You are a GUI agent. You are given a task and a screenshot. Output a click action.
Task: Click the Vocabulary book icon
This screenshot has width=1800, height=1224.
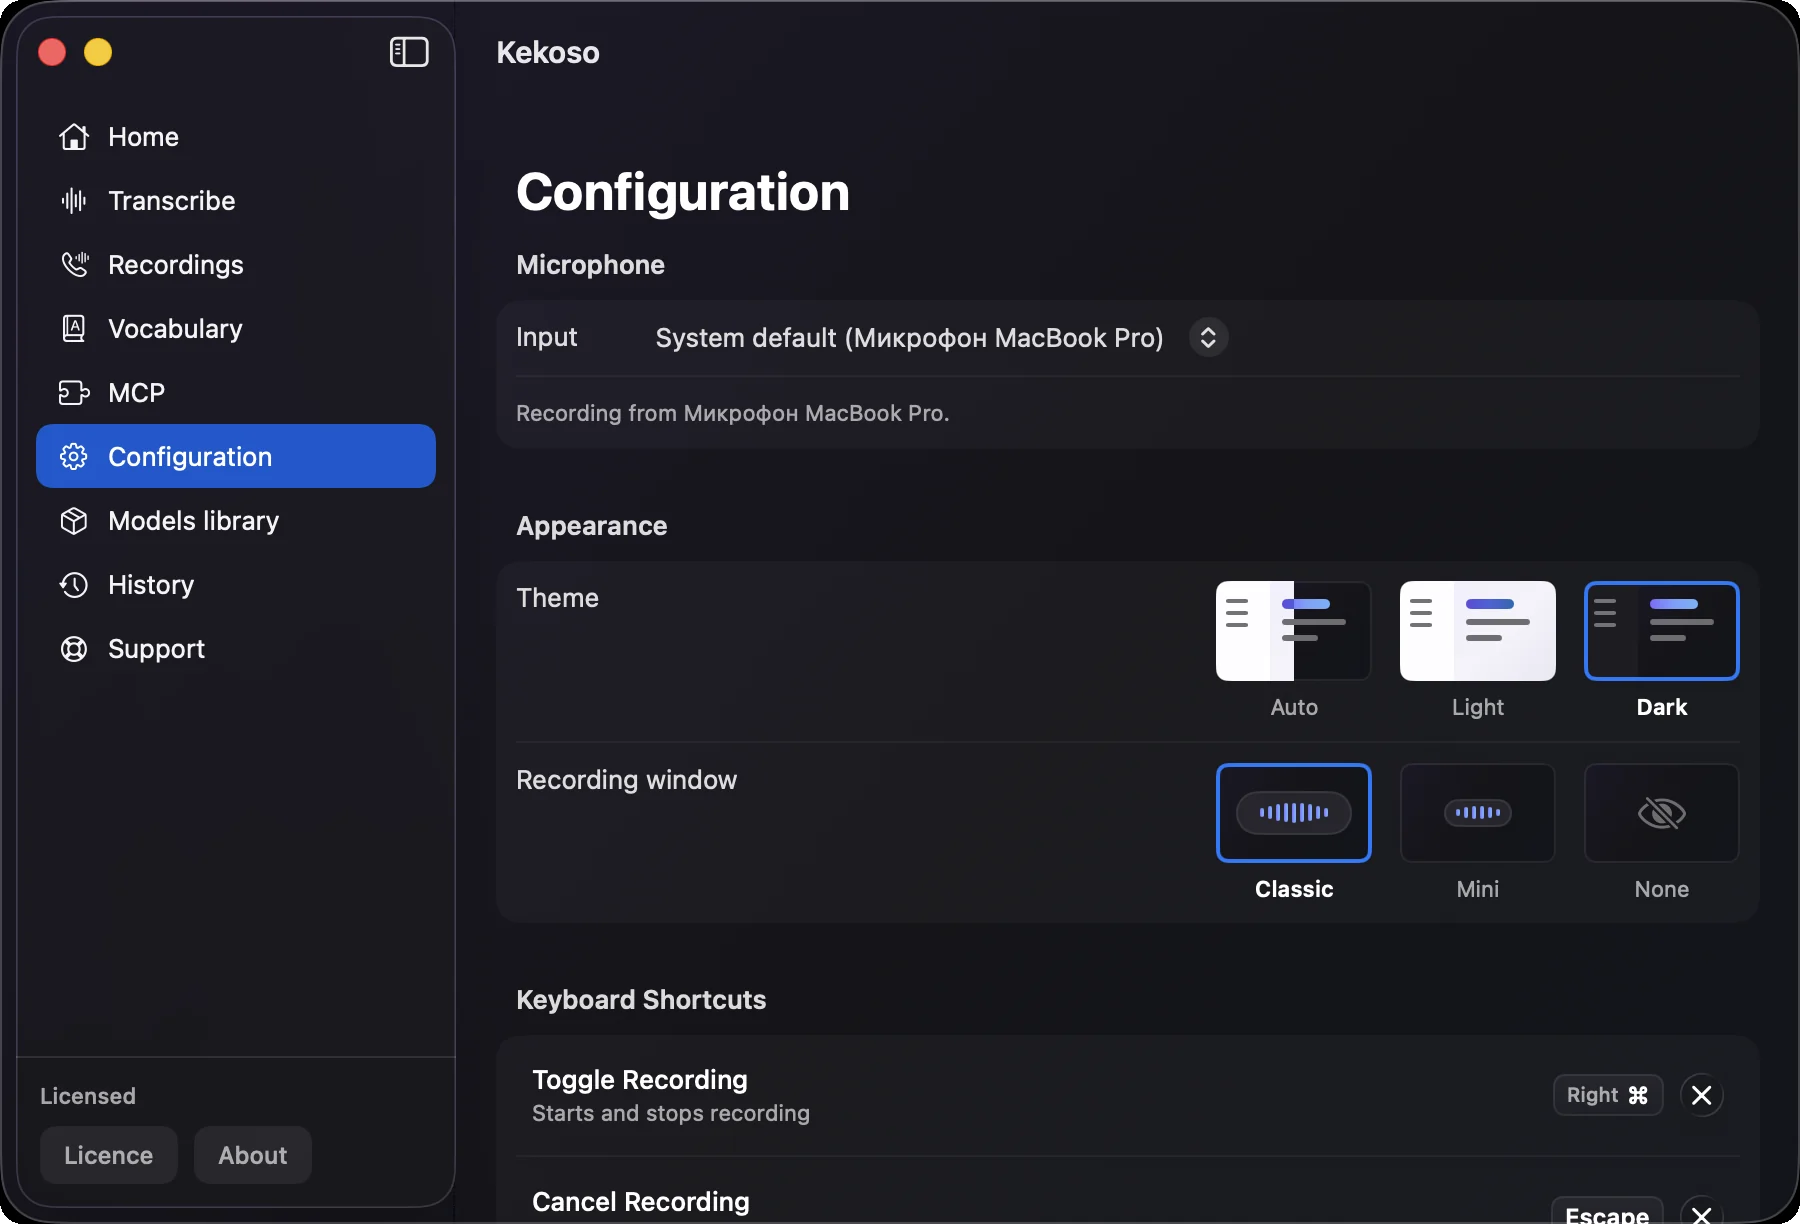click(x=74, y=329)
